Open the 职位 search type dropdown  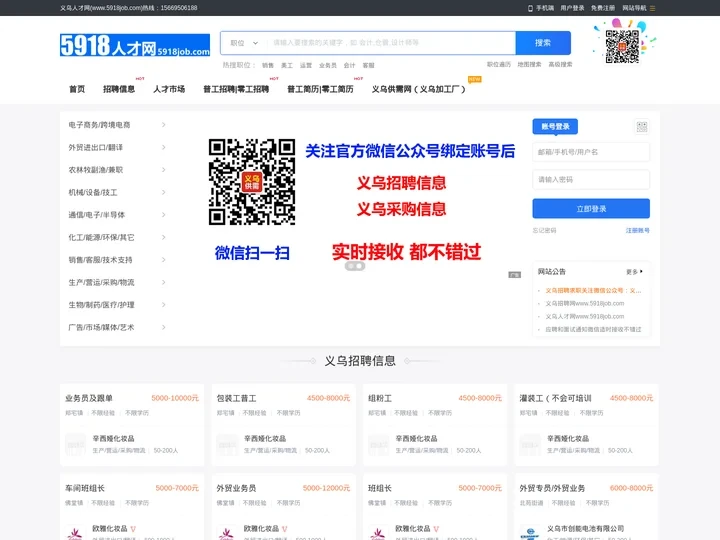[244, 43]
